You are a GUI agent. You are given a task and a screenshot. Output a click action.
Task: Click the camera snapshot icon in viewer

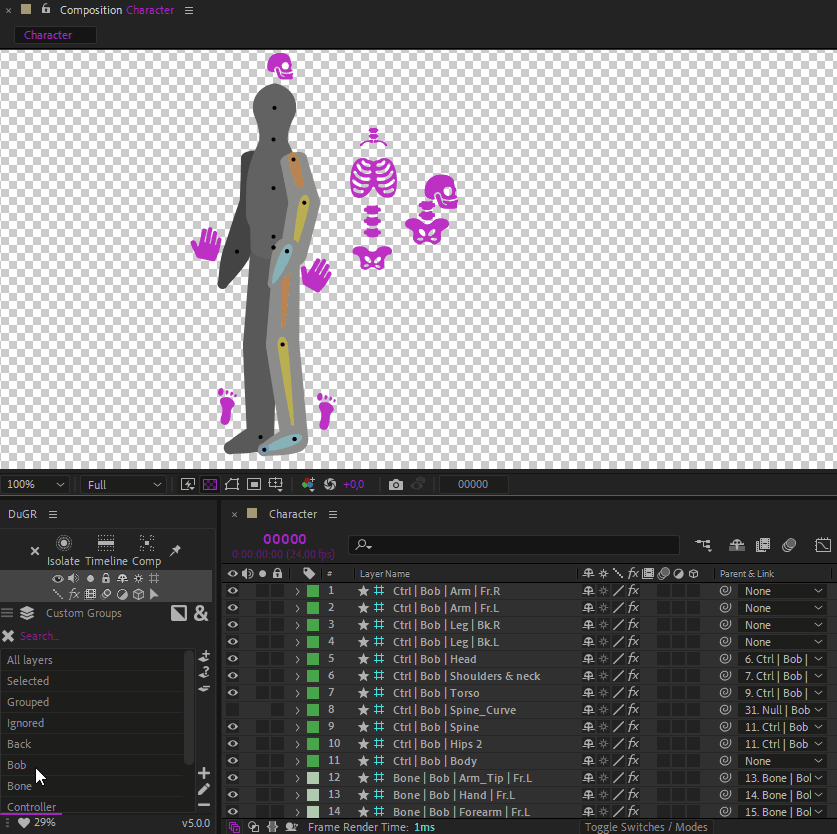tap(396, 485)
